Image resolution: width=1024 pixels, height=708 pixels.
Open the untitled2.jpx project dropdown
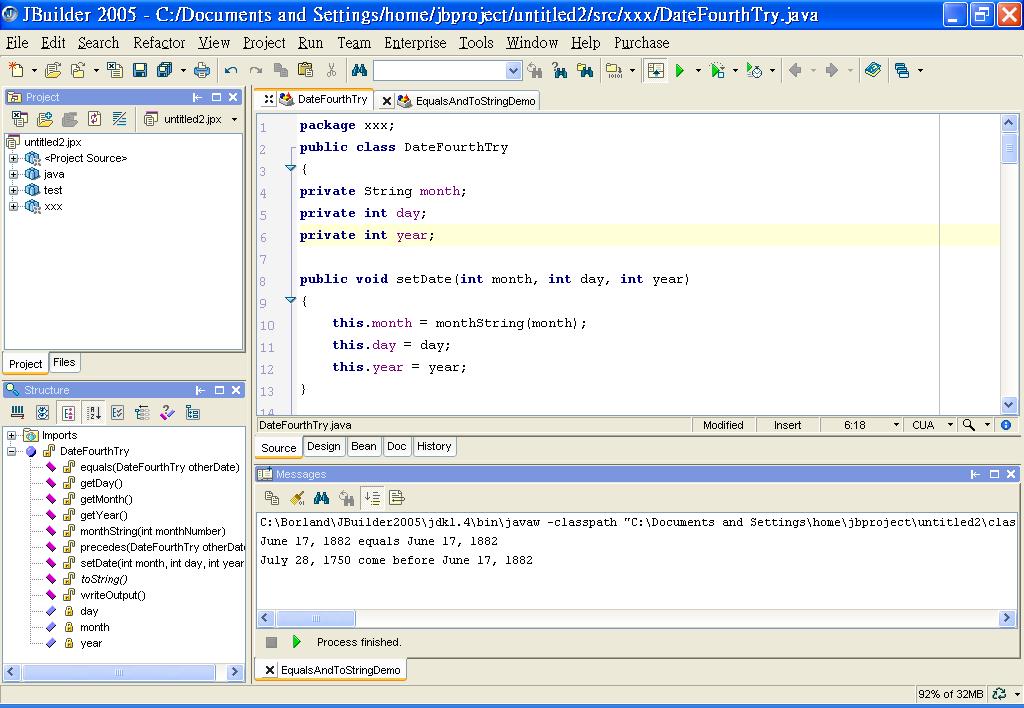click(x=234, y=120)
